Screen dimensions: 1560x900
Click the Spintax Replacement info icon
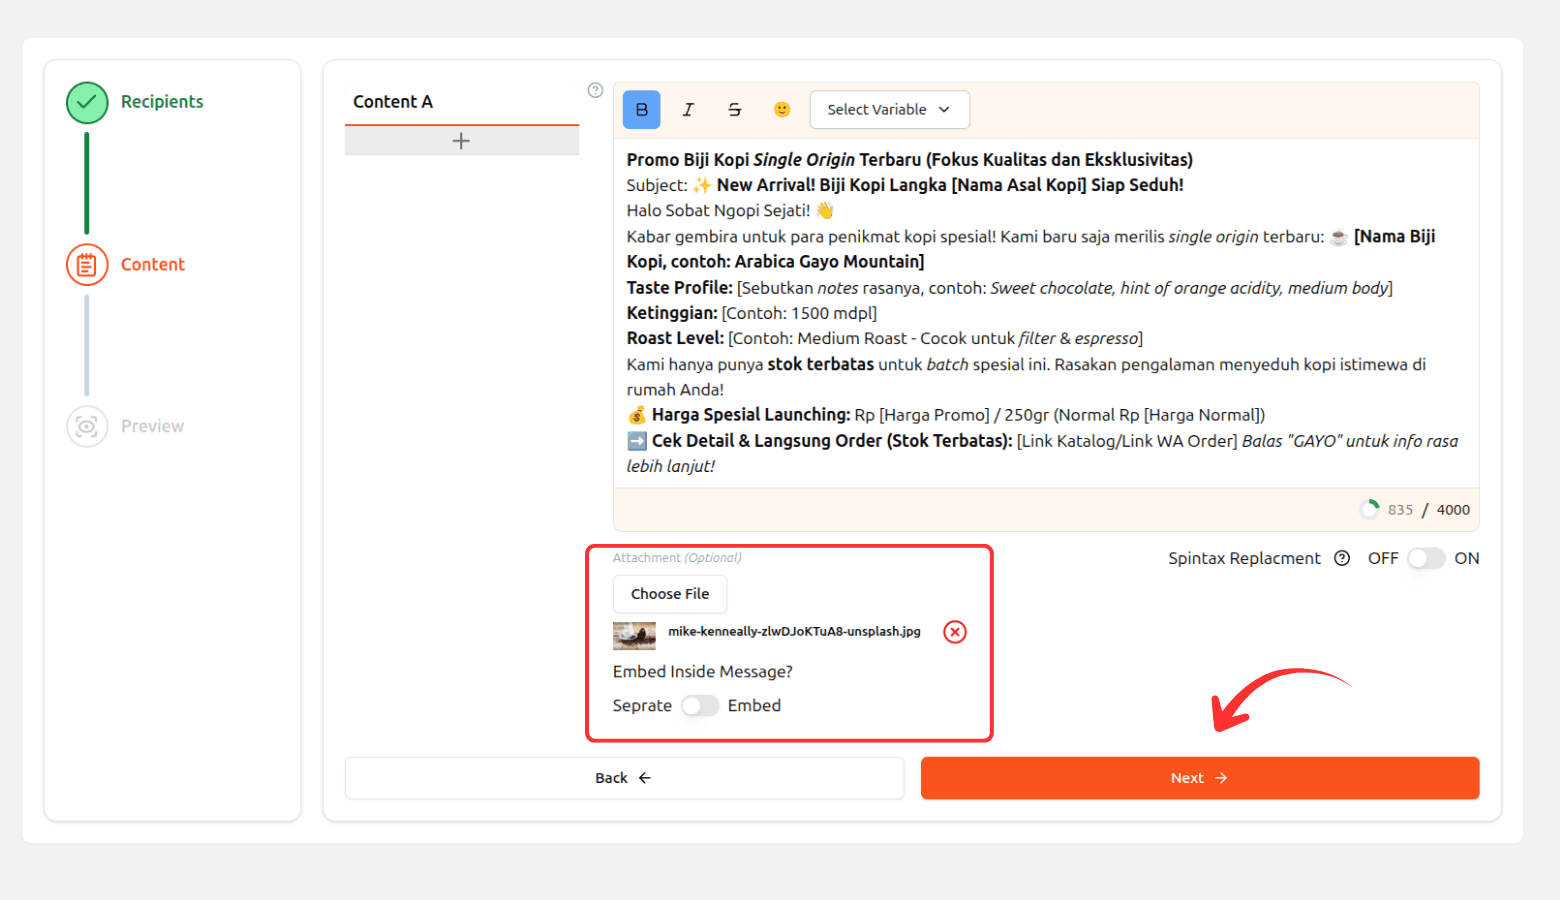click(x=1342, y=559)
